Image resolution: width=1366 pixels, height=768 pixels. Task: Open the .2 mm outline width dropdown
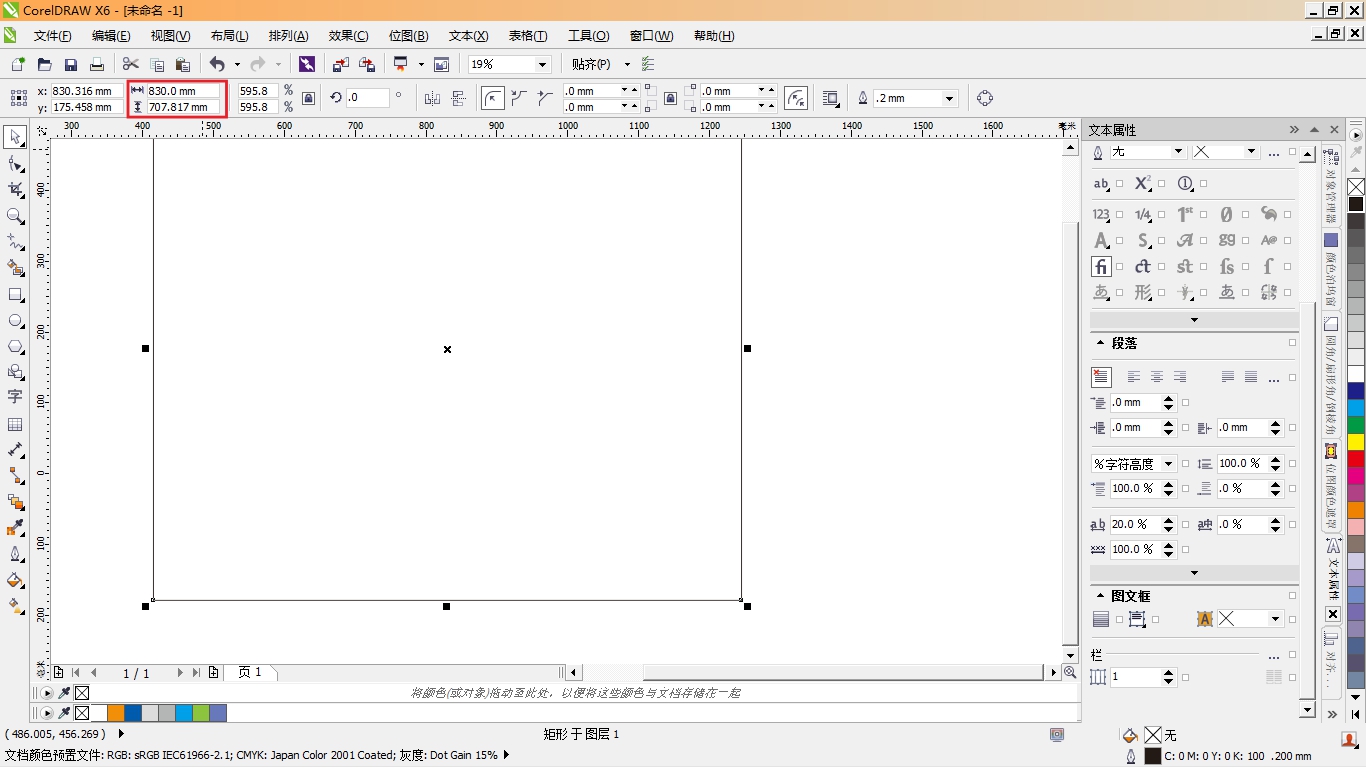[950, 98]
